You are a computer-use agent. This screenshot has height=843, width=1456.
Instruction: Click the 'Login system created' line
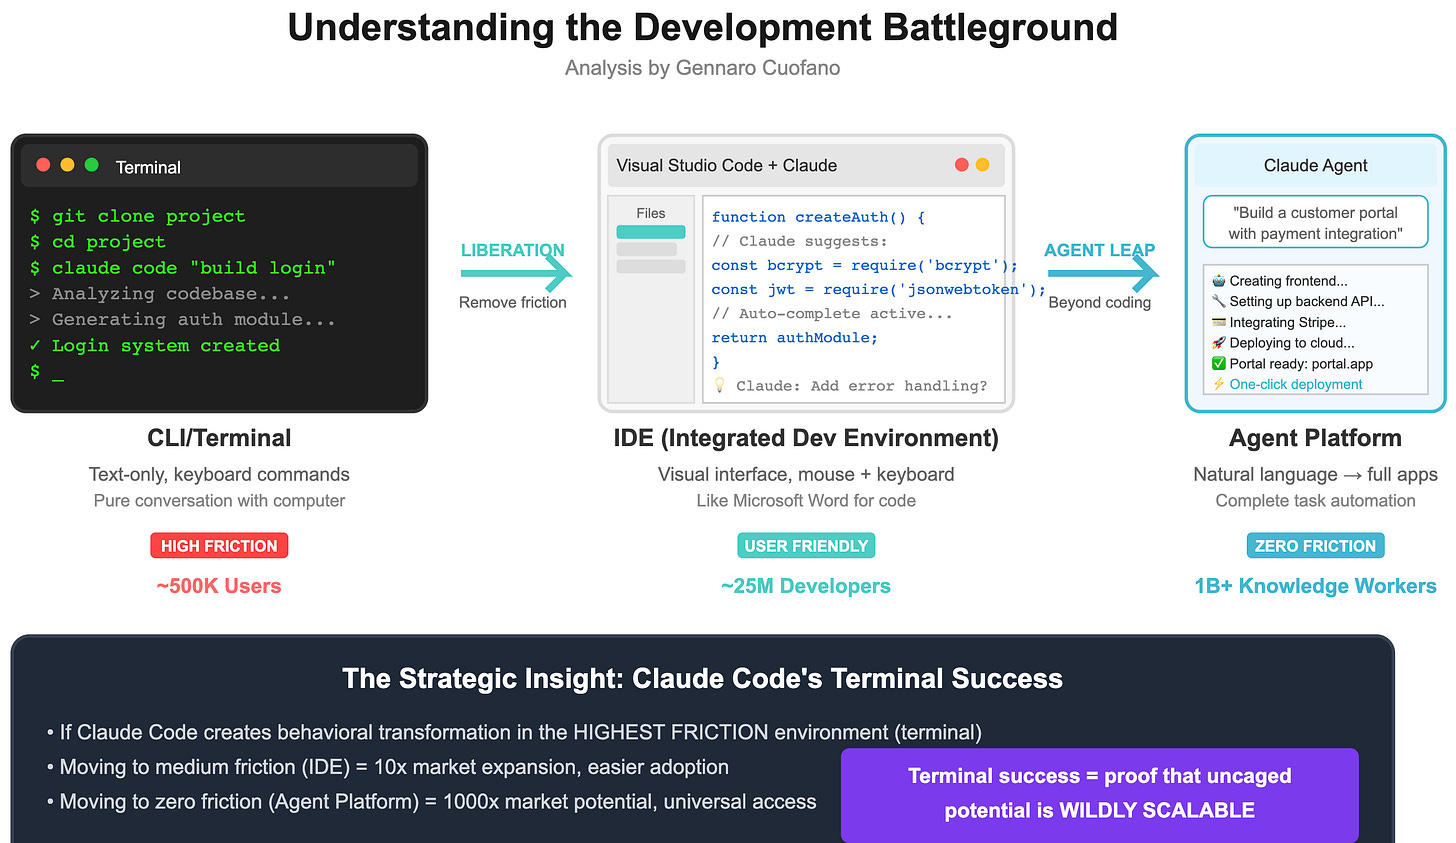click(x=155, y=346)
